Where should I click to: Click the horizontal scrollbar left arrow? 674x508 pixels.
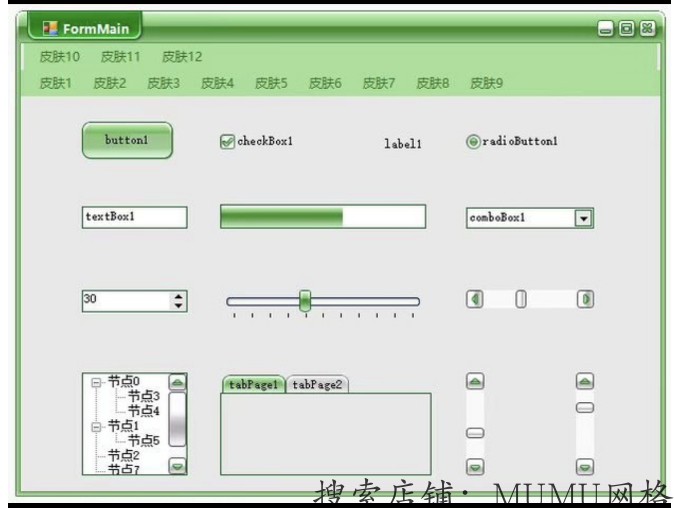point(475,299)
